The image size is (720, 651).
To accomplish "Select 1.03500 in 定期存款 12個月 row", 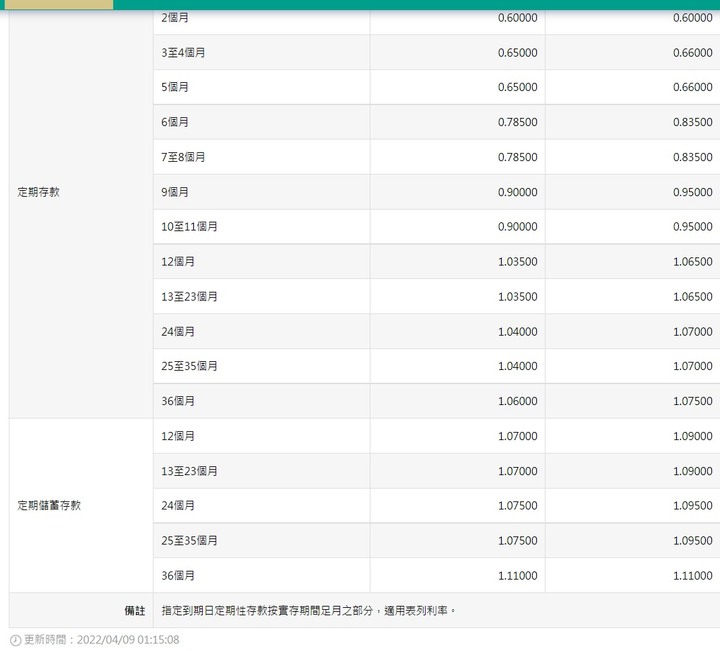I will click(518, 262).
